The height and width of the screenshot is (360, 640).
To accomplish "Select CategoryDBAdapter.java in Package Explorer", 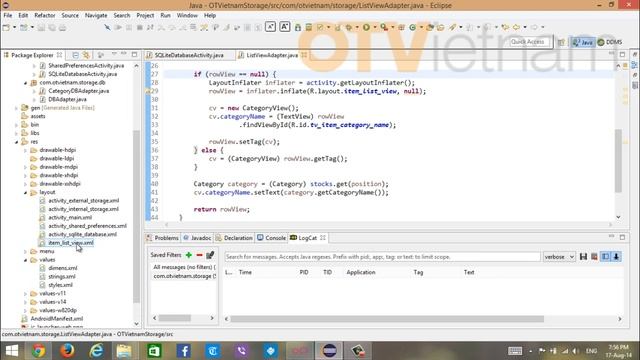I will [78, 91].
